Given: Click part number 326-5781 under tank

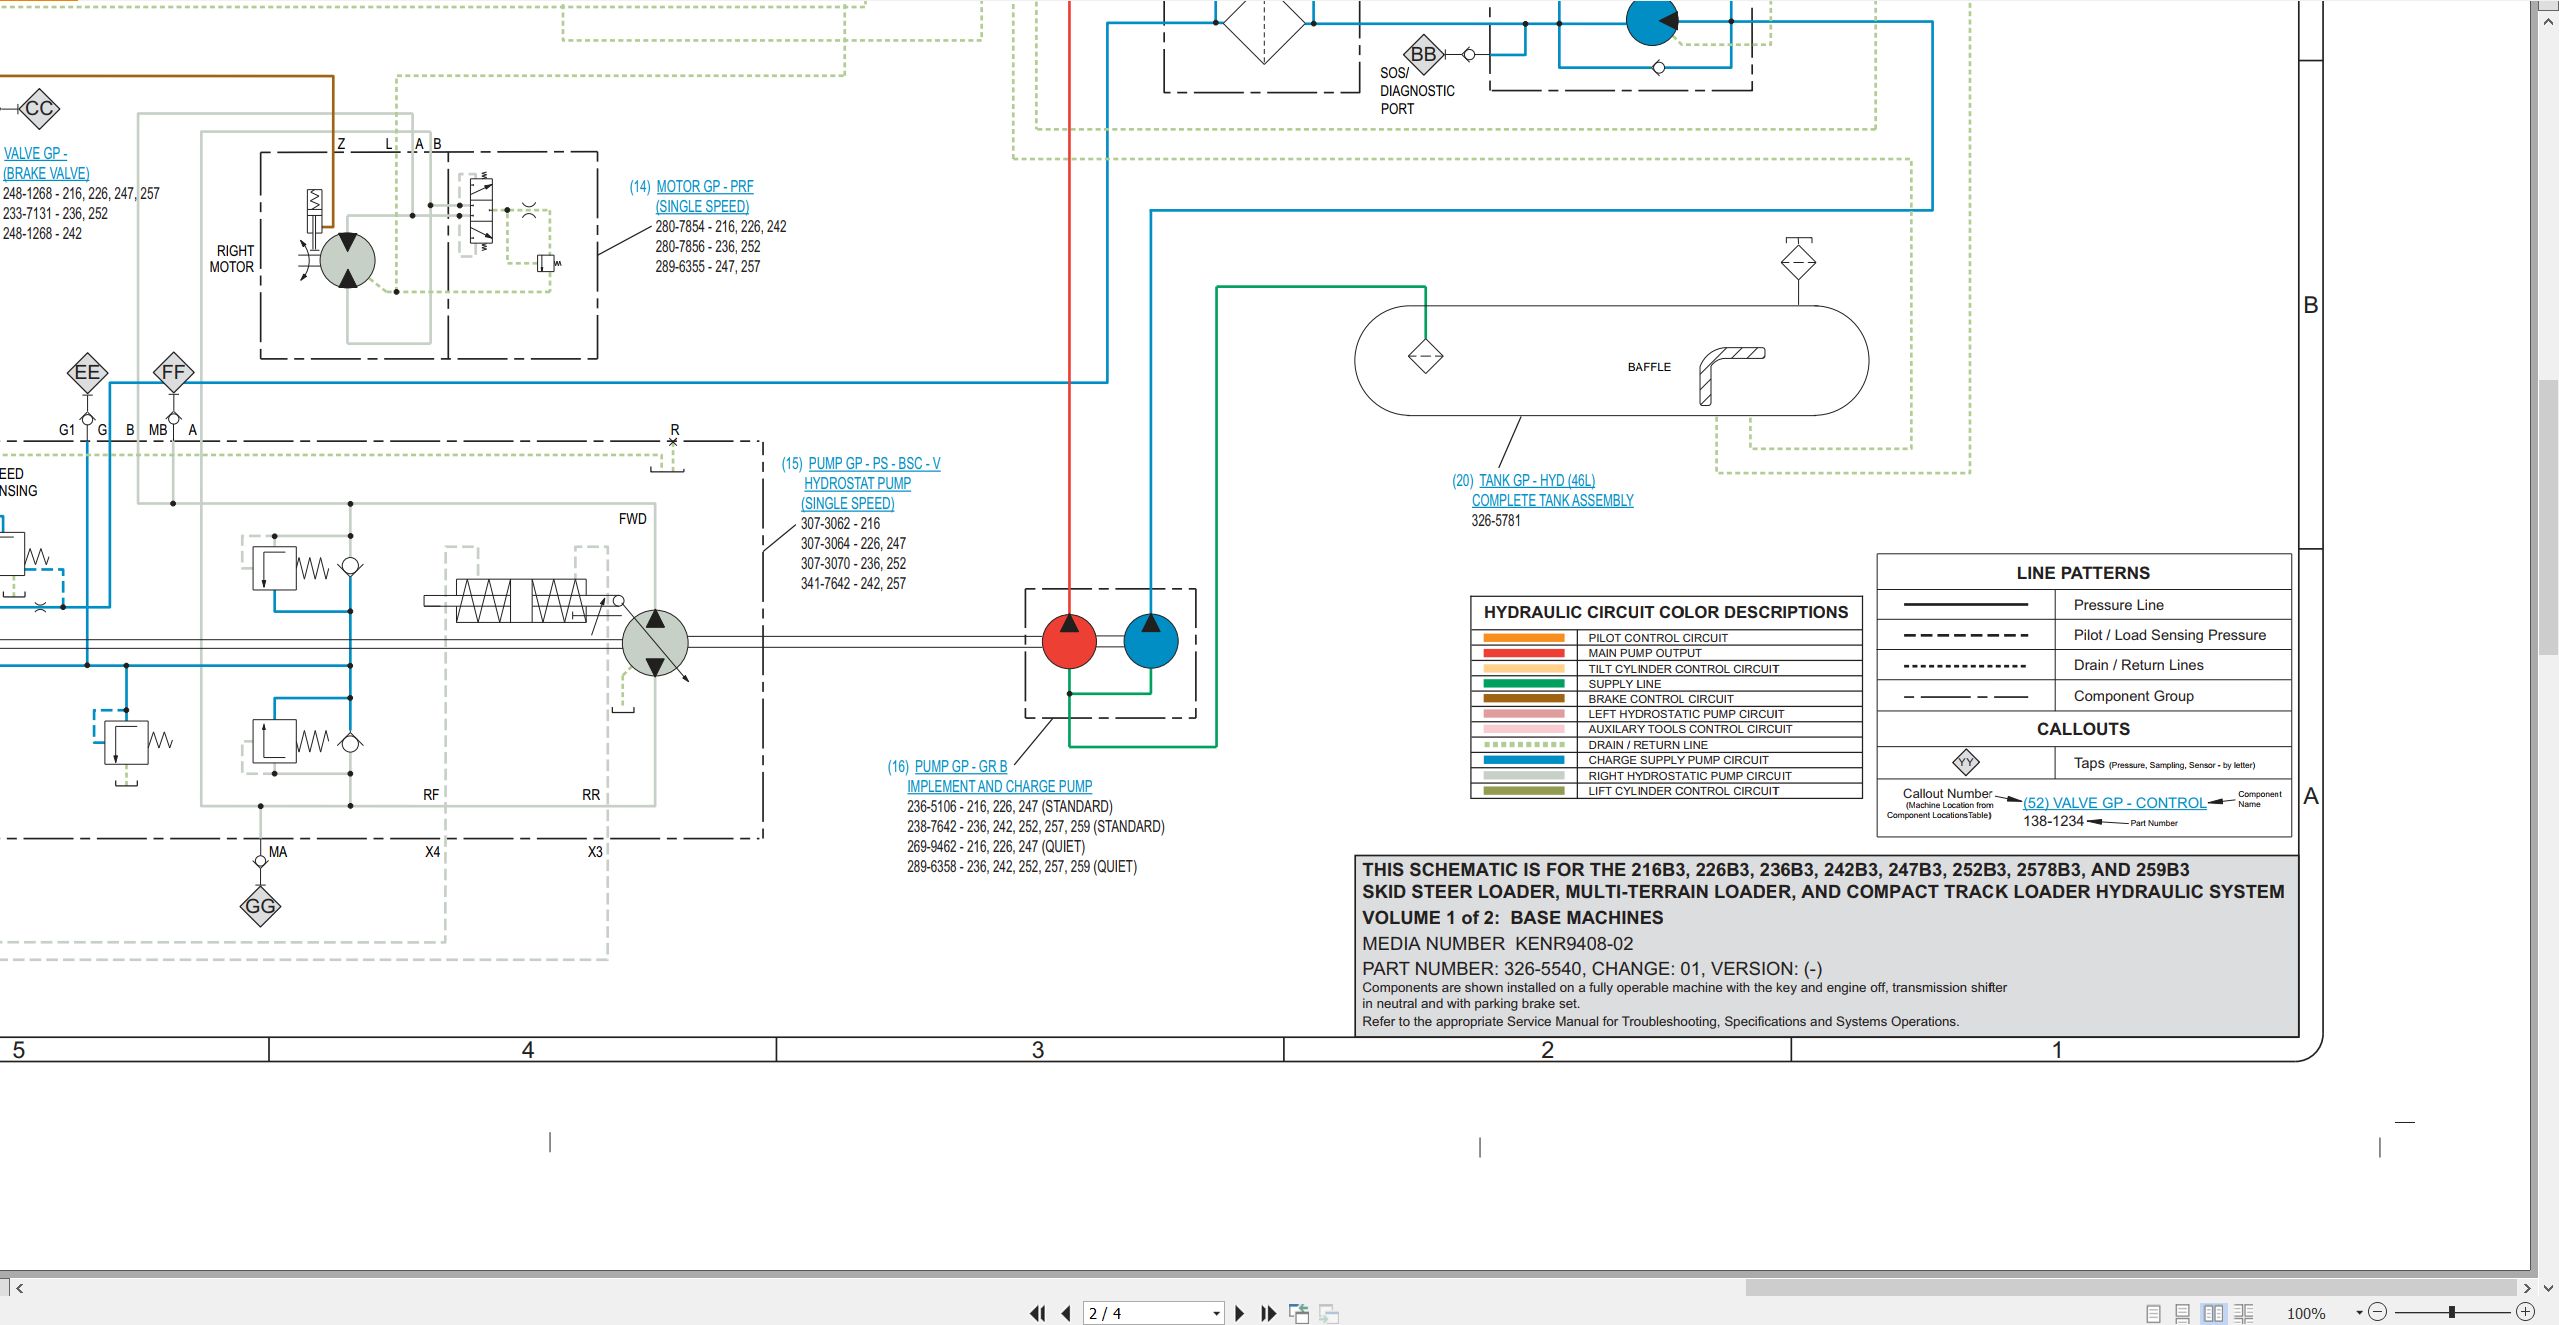Looking at the screenshot, I should click(x=1495, y=521).
